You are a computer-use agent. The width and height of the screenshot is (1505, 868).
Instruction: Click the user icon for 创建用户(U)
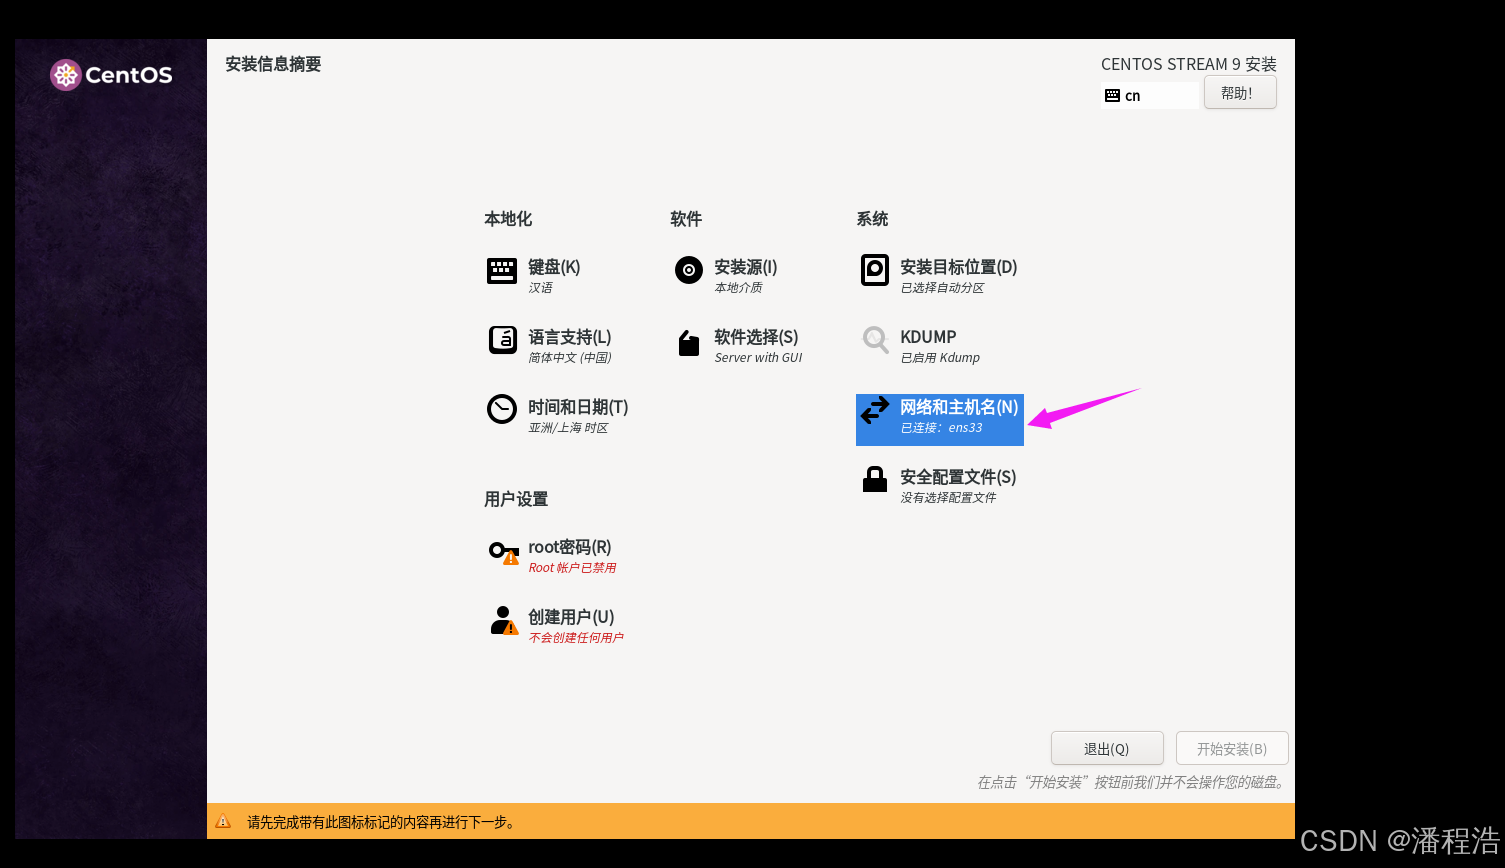[504, 620]
